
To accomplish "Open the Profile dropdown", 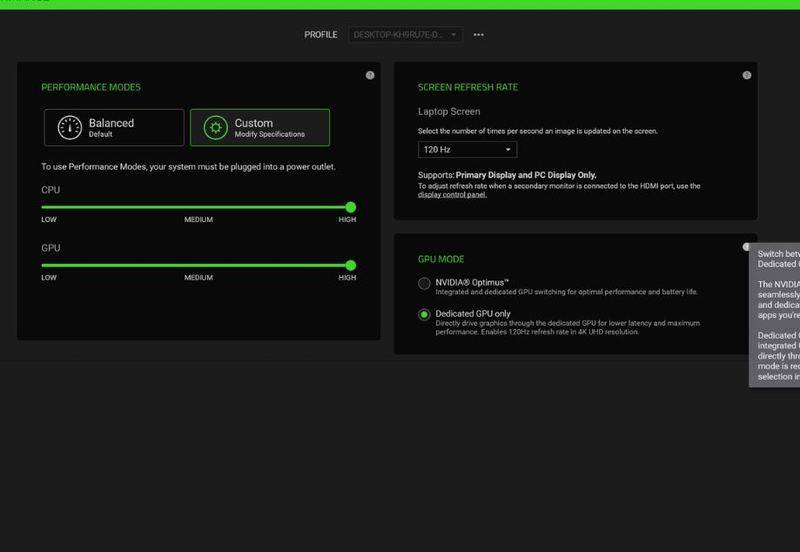I will [x=406, y=35].
